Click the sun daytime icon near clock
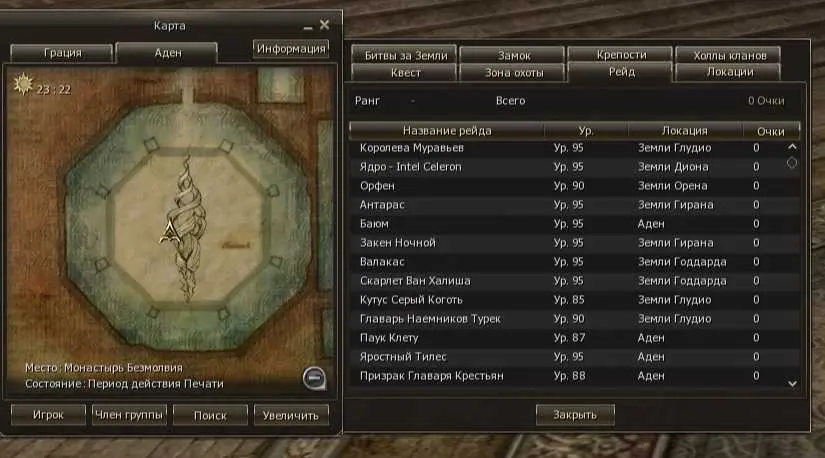825x458 pixels. coord(23,84)
